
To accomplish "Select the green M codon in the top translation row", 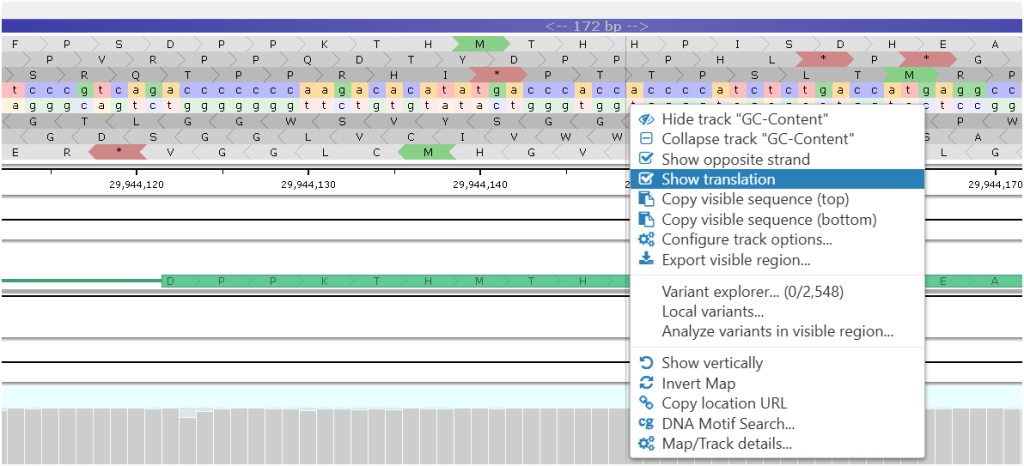I will coord(481,44).
